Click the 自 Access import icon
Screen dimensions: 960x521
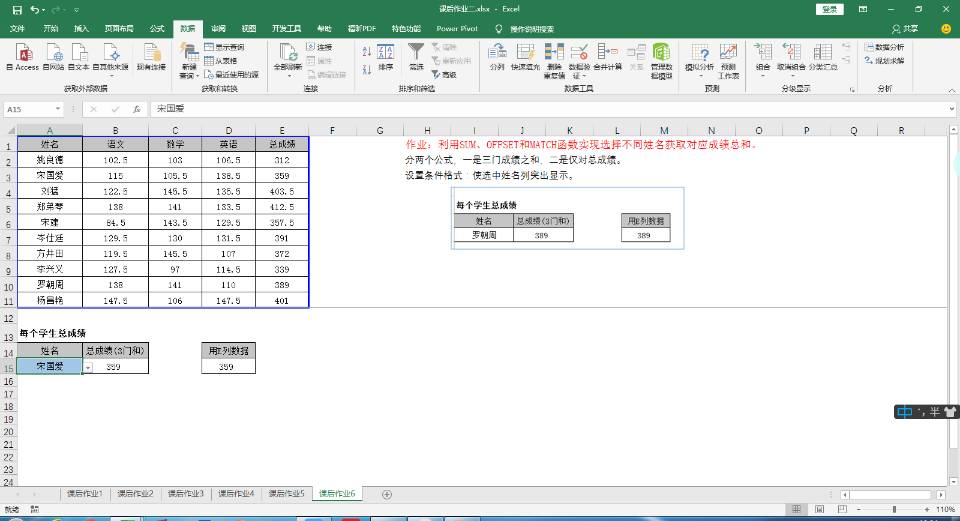(x=23, y=57)
